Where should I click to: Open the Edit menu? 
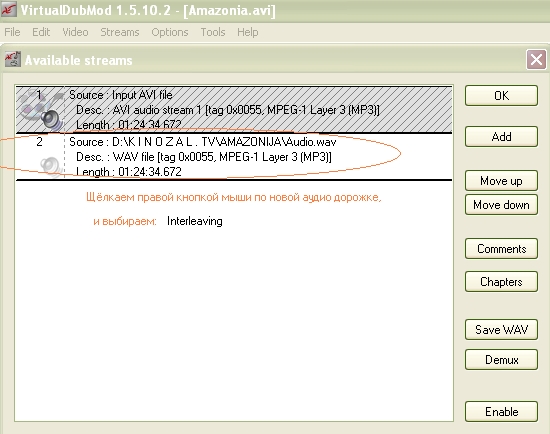(x=41, y=32)
